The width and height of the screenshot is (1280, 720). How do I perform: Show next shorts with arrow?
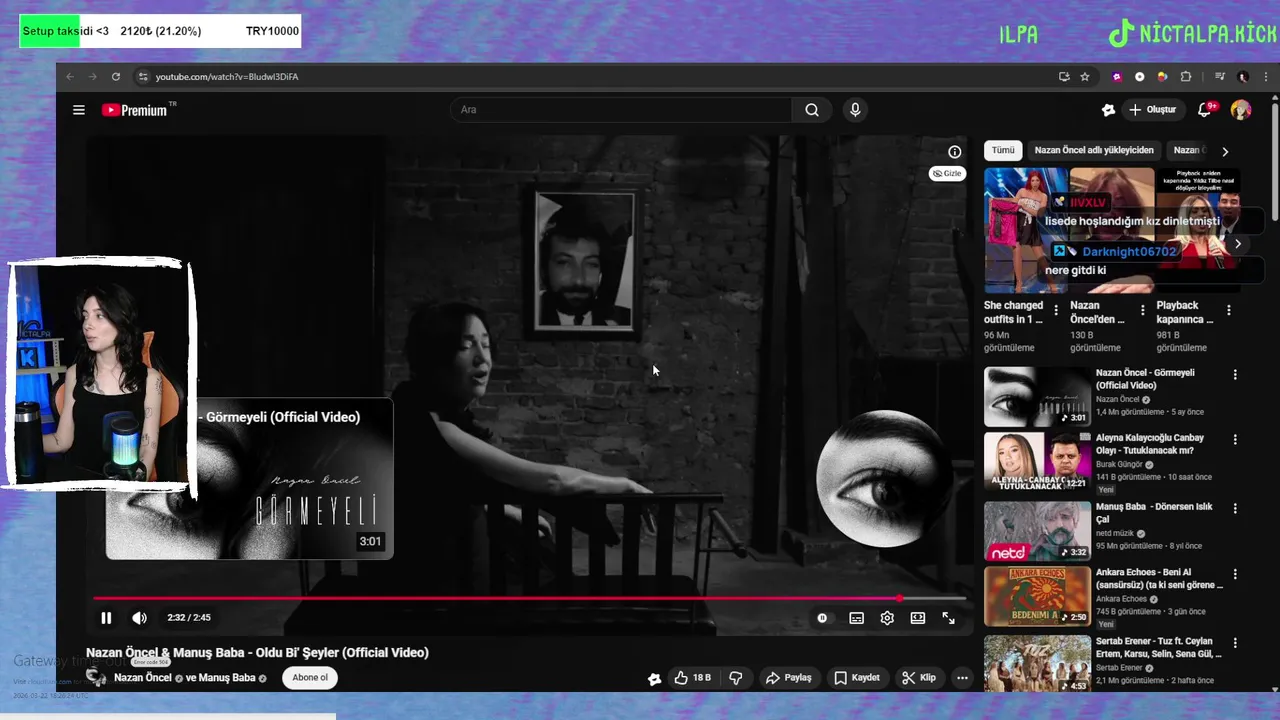coord(1238,244)
